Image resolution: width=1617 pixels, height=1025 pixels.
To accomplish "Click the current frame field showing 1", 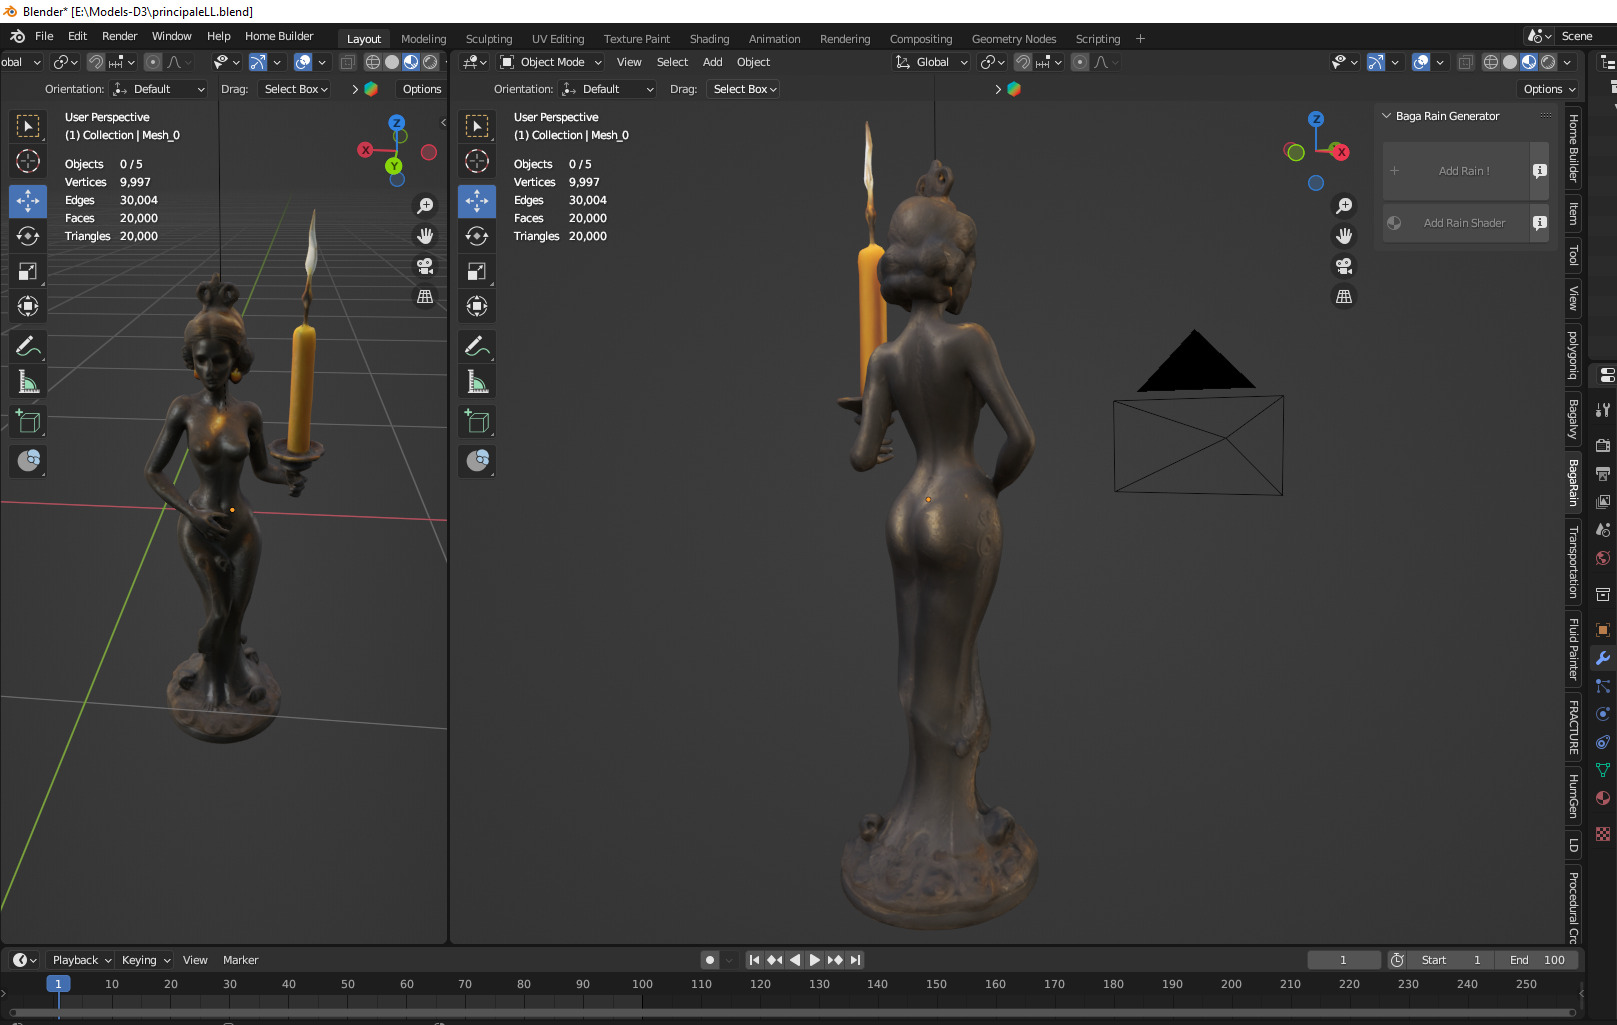I will pyautogui.click(x=1343, y=960).
